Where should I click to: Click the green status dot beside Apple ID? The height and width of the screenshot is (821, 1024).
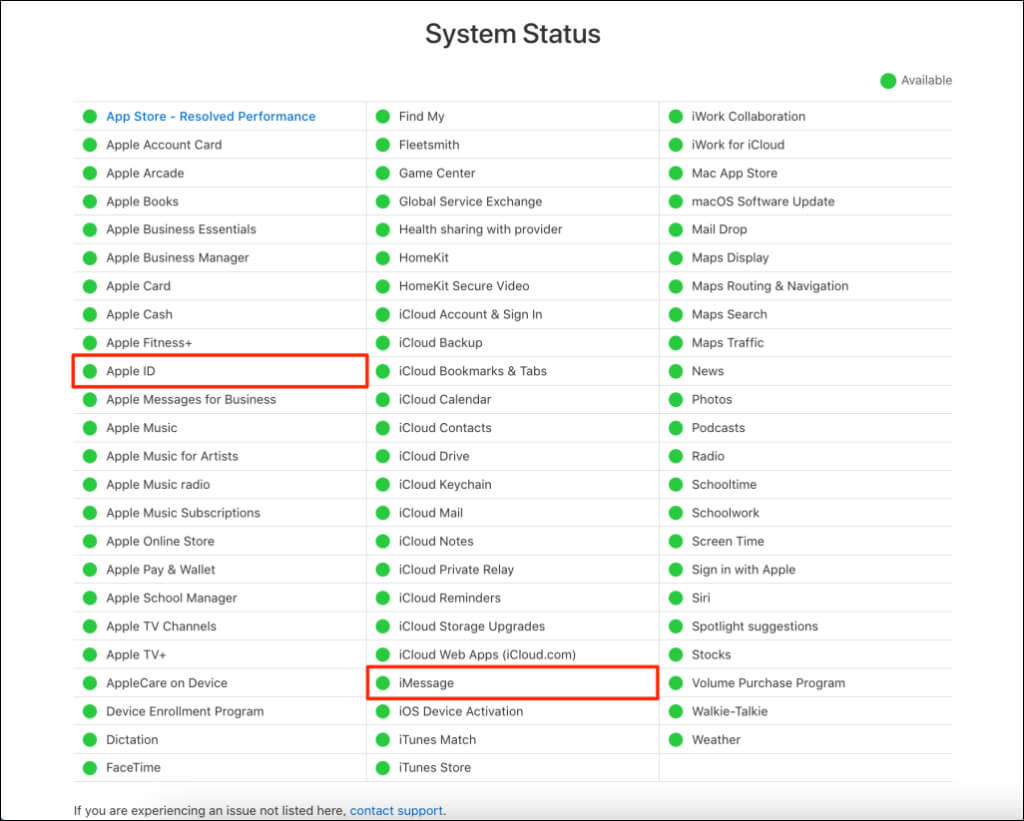click(x=90, y=371)
